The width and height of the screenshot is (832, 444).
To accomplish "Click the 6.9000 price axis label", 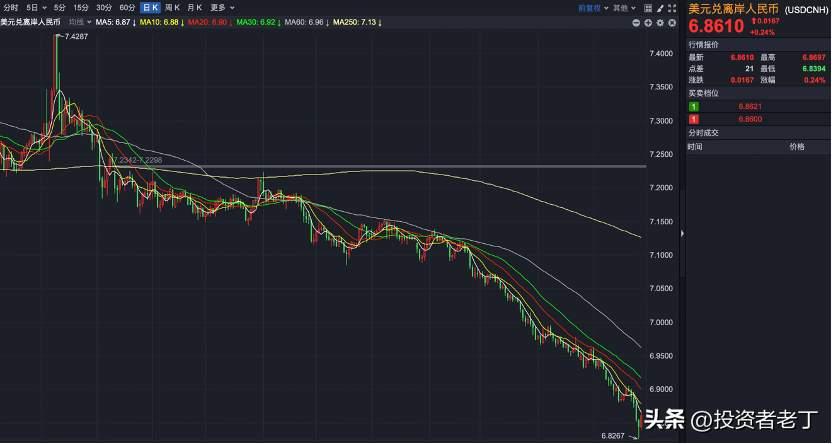I will click(x=660, y=389).
